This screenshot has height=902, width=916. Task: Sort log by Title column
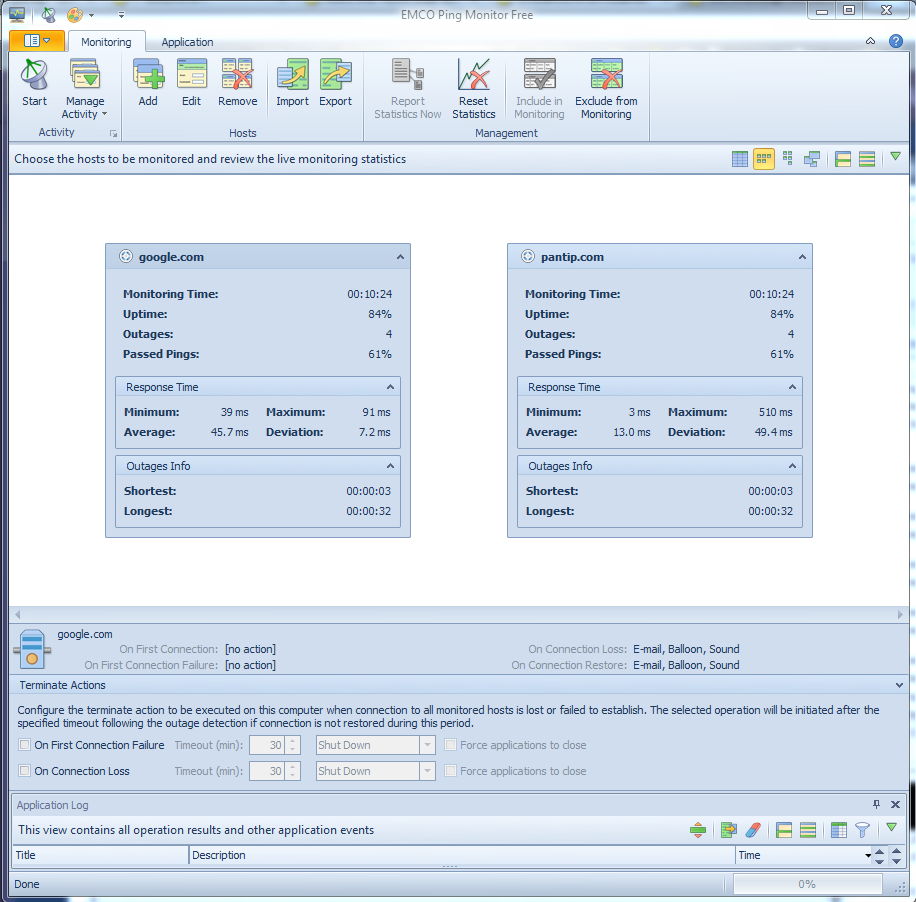(99, 855)
